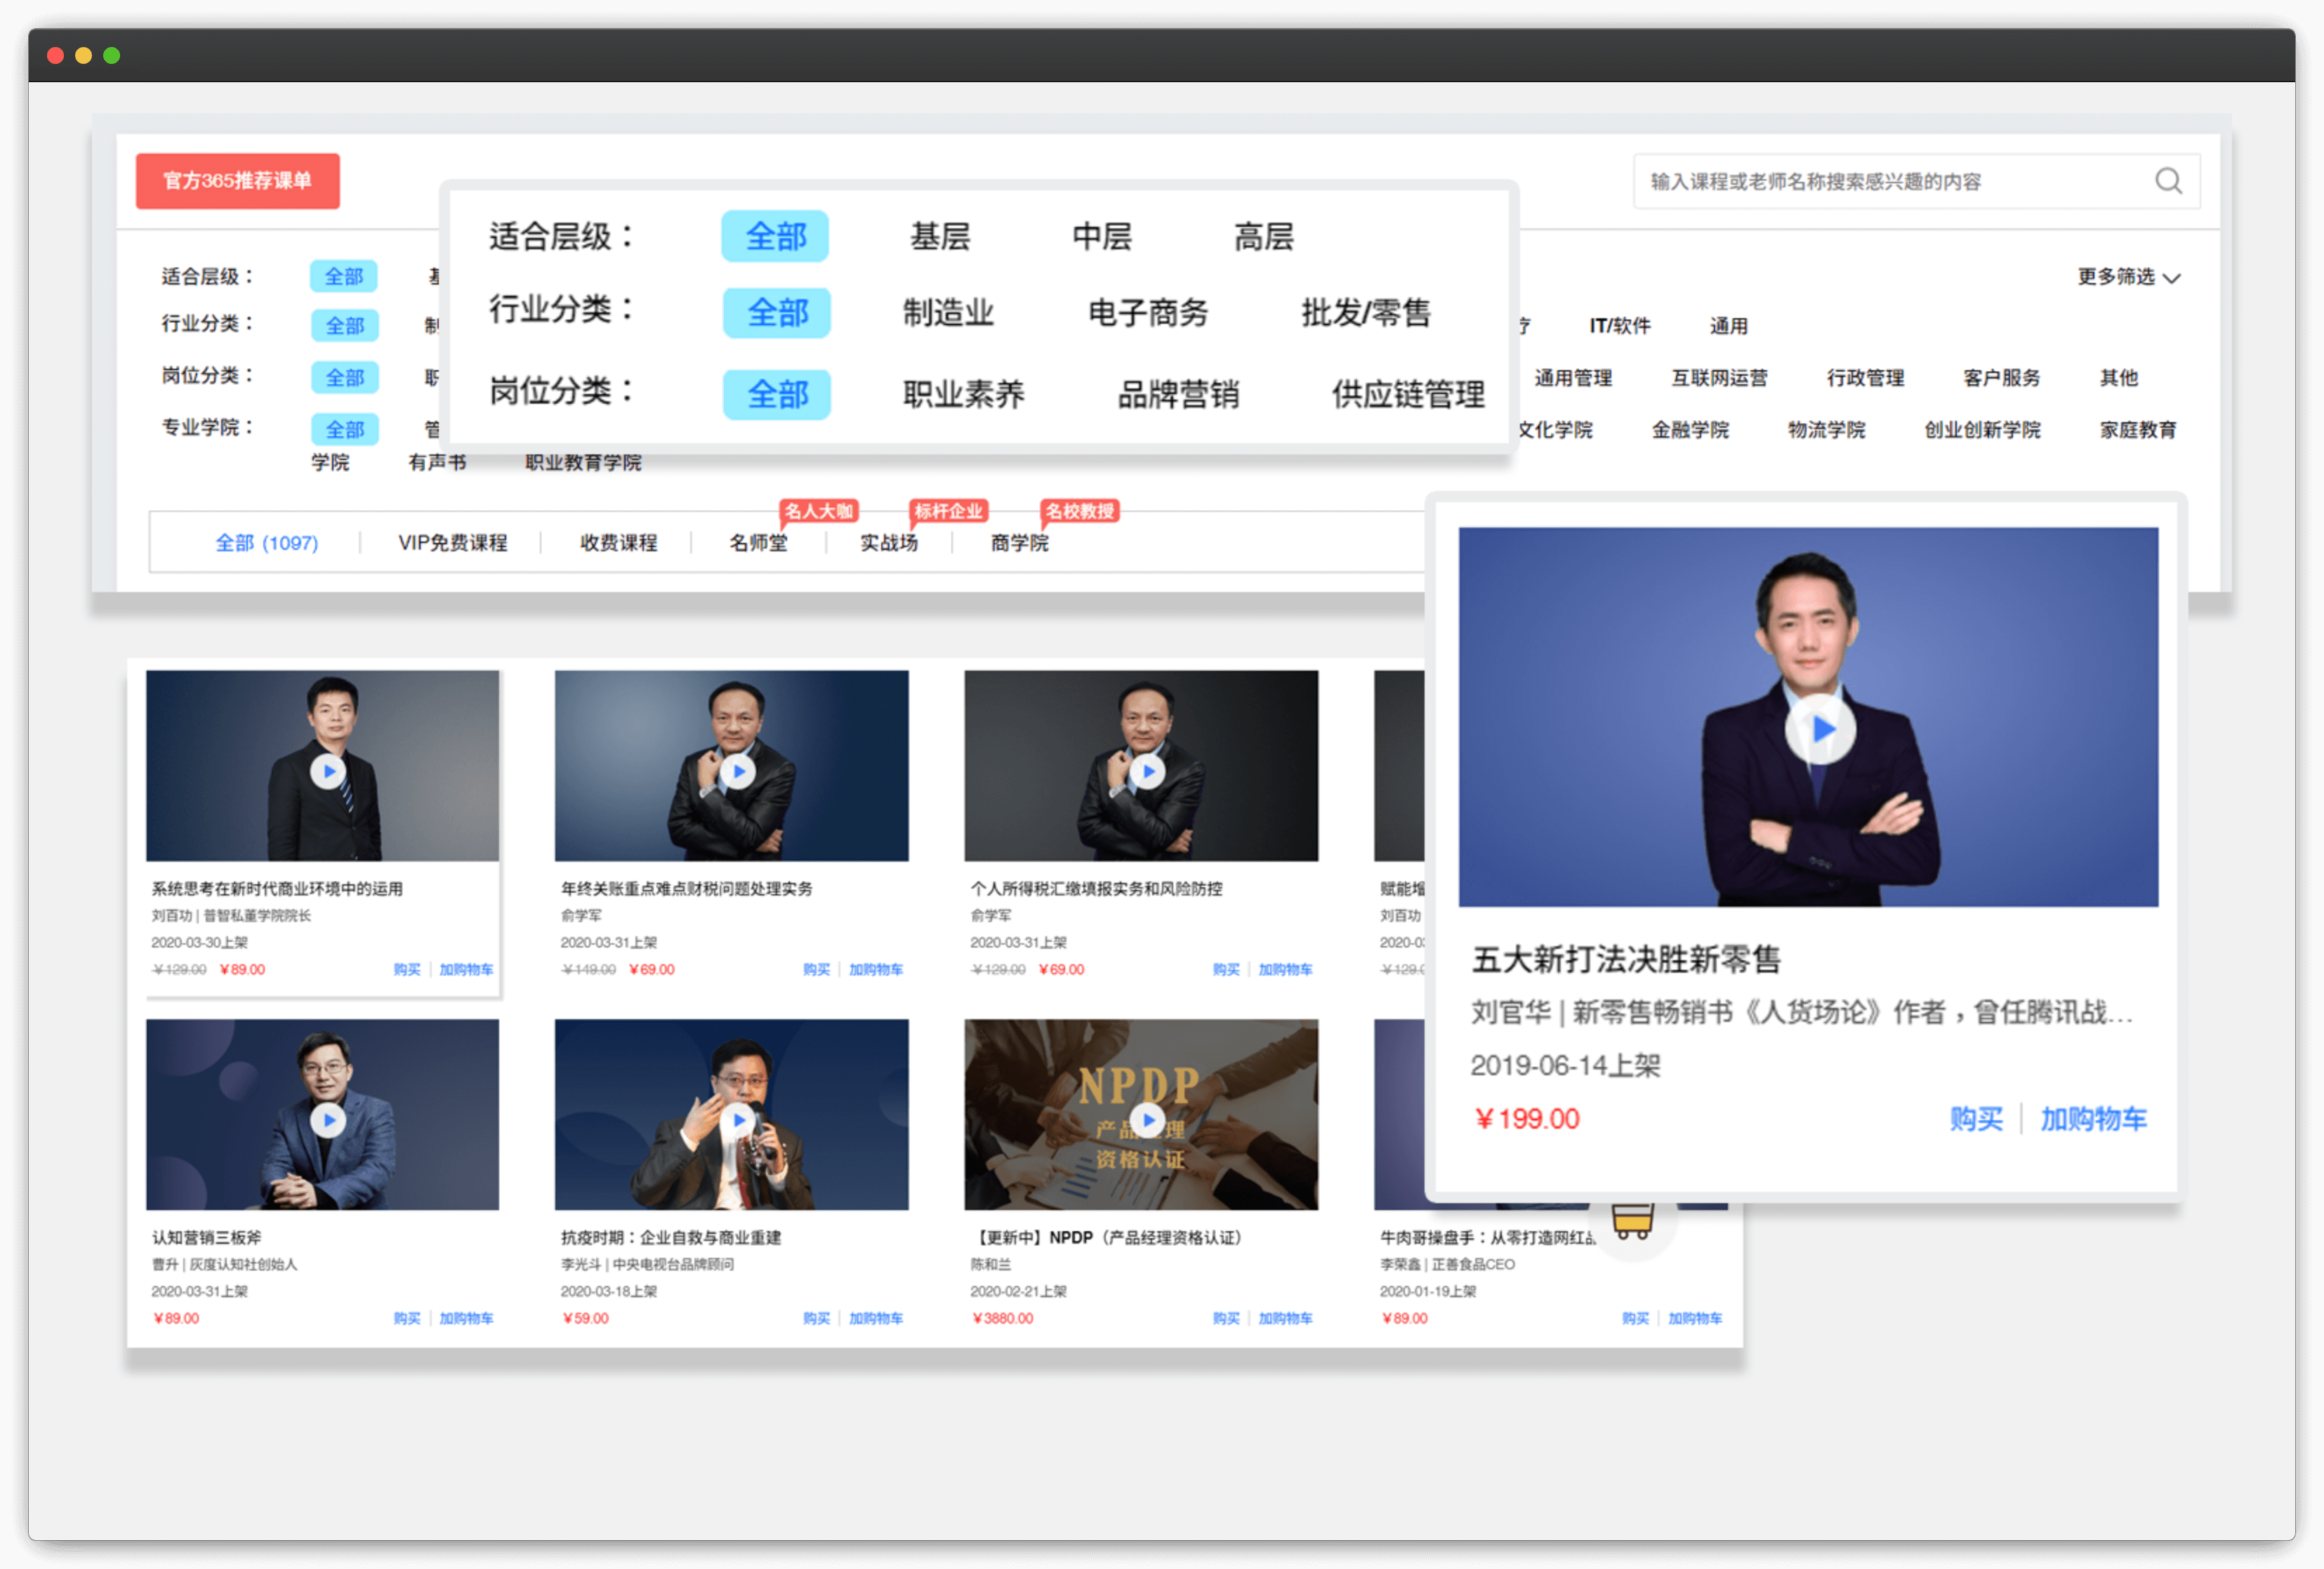Open the 认知营销三板斧 course title
Image resolution: width=2324 pixels, height=1569 pixels.
point(206,1238)
